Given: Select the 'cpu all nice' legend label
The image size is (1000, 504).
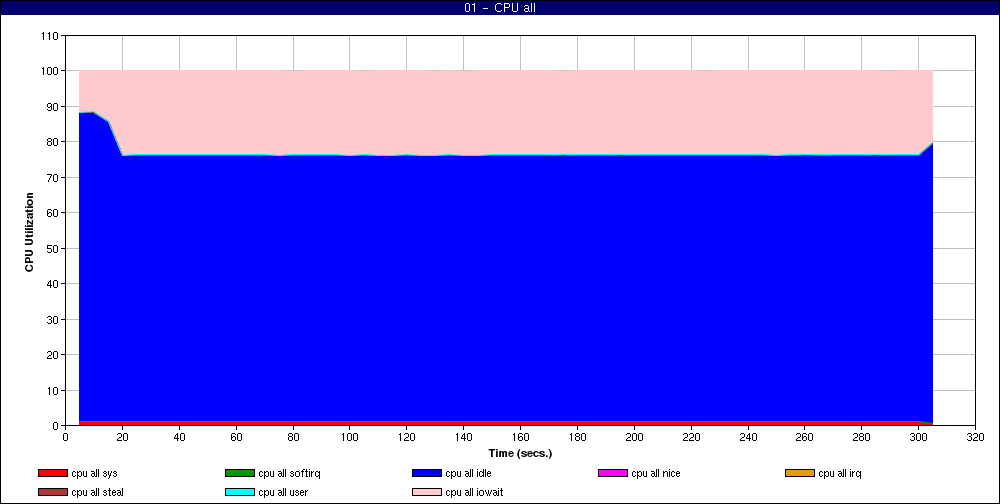Looking at the screenshot, I should 656,473.
